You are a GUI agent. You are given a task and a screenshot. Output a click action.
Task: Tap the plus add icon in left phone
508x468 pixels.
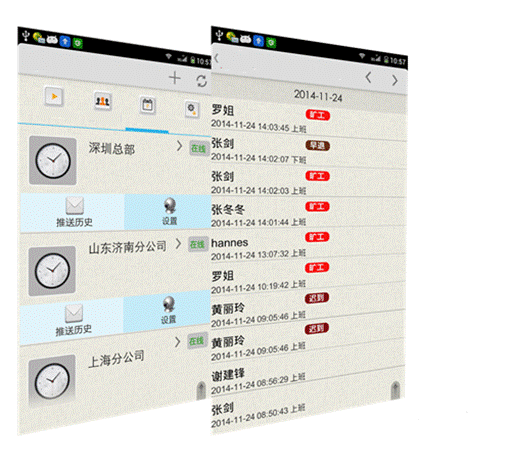tap(175, 78)
